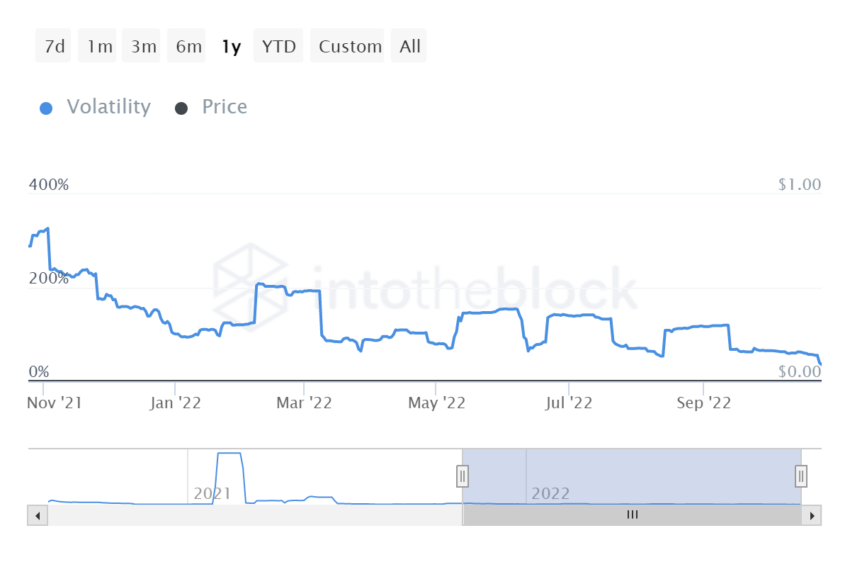Toggle the Price series legend
The height and width of the screenshot is (567, 850).
(x=224, y=107)
